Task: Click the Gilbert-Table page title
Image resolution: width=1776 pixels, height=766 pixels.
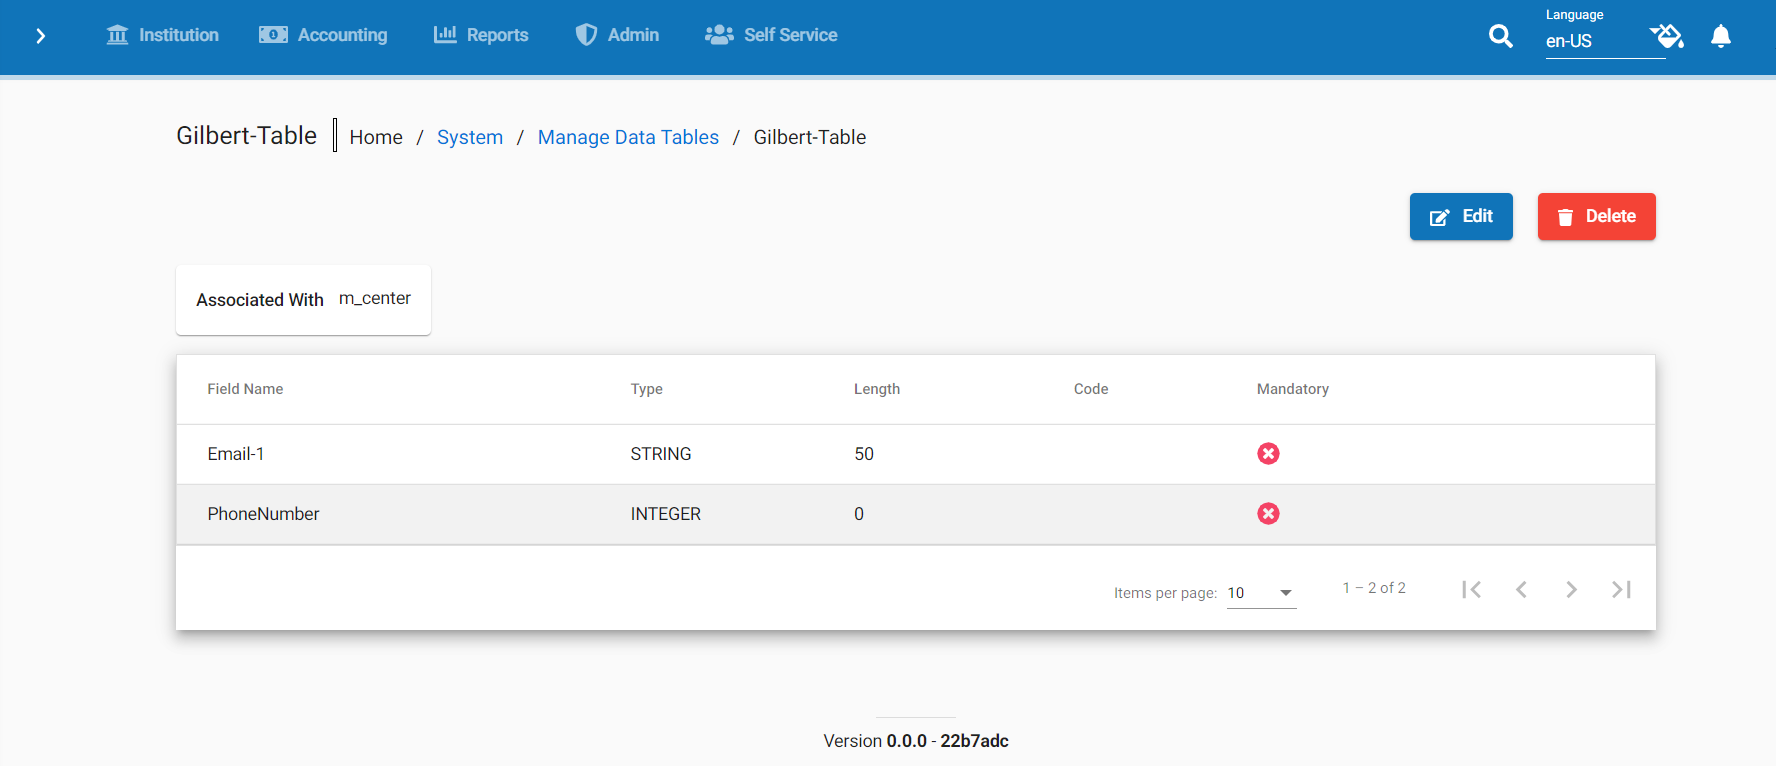Action: (x=247, y=136)
